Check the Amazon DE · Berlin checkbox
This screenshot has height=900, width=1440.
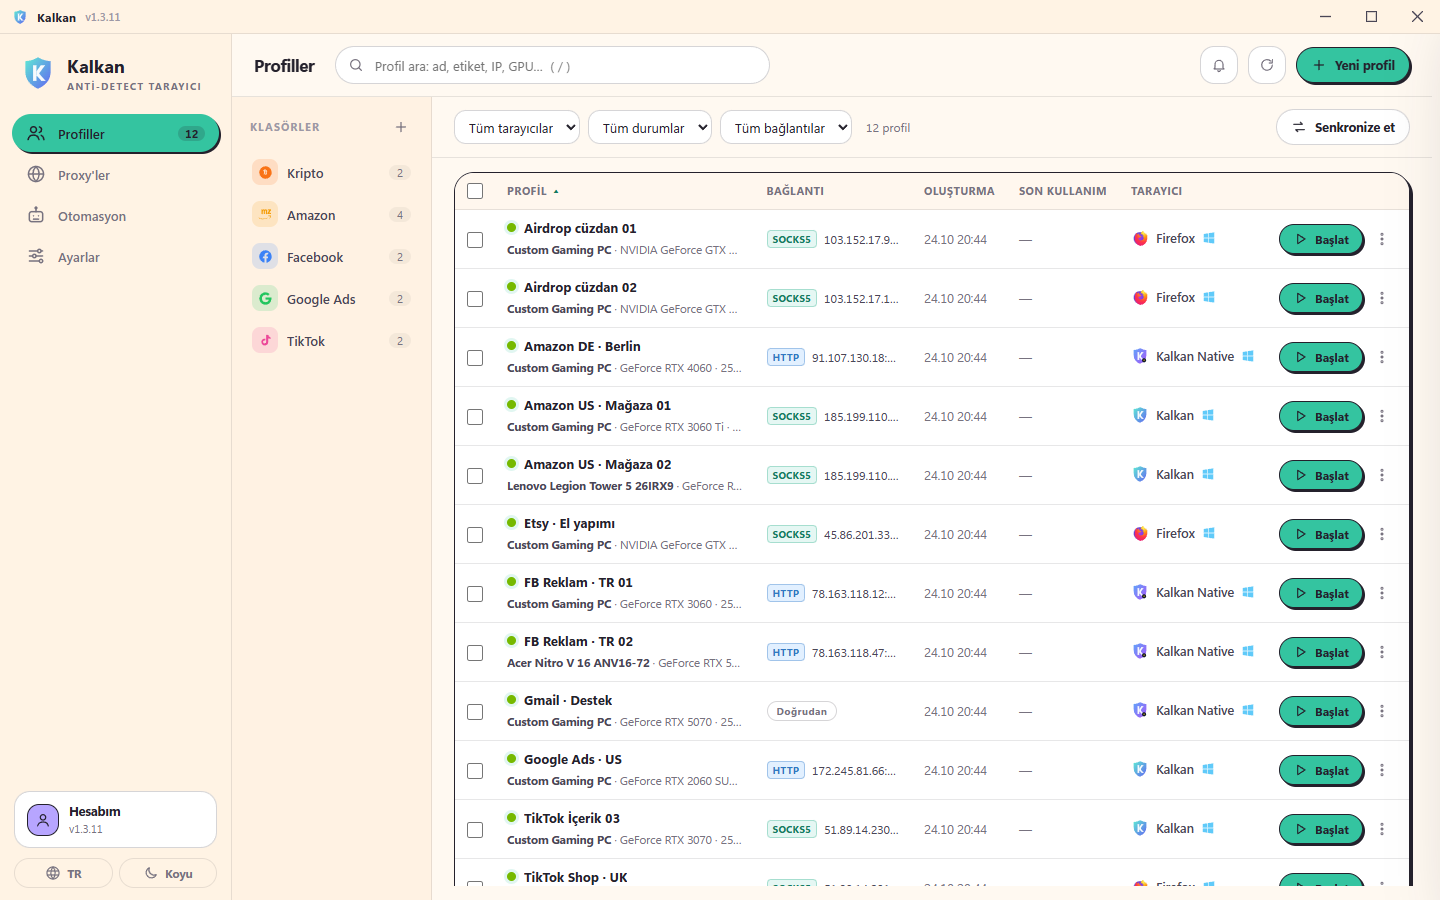(x=475, y=358)
